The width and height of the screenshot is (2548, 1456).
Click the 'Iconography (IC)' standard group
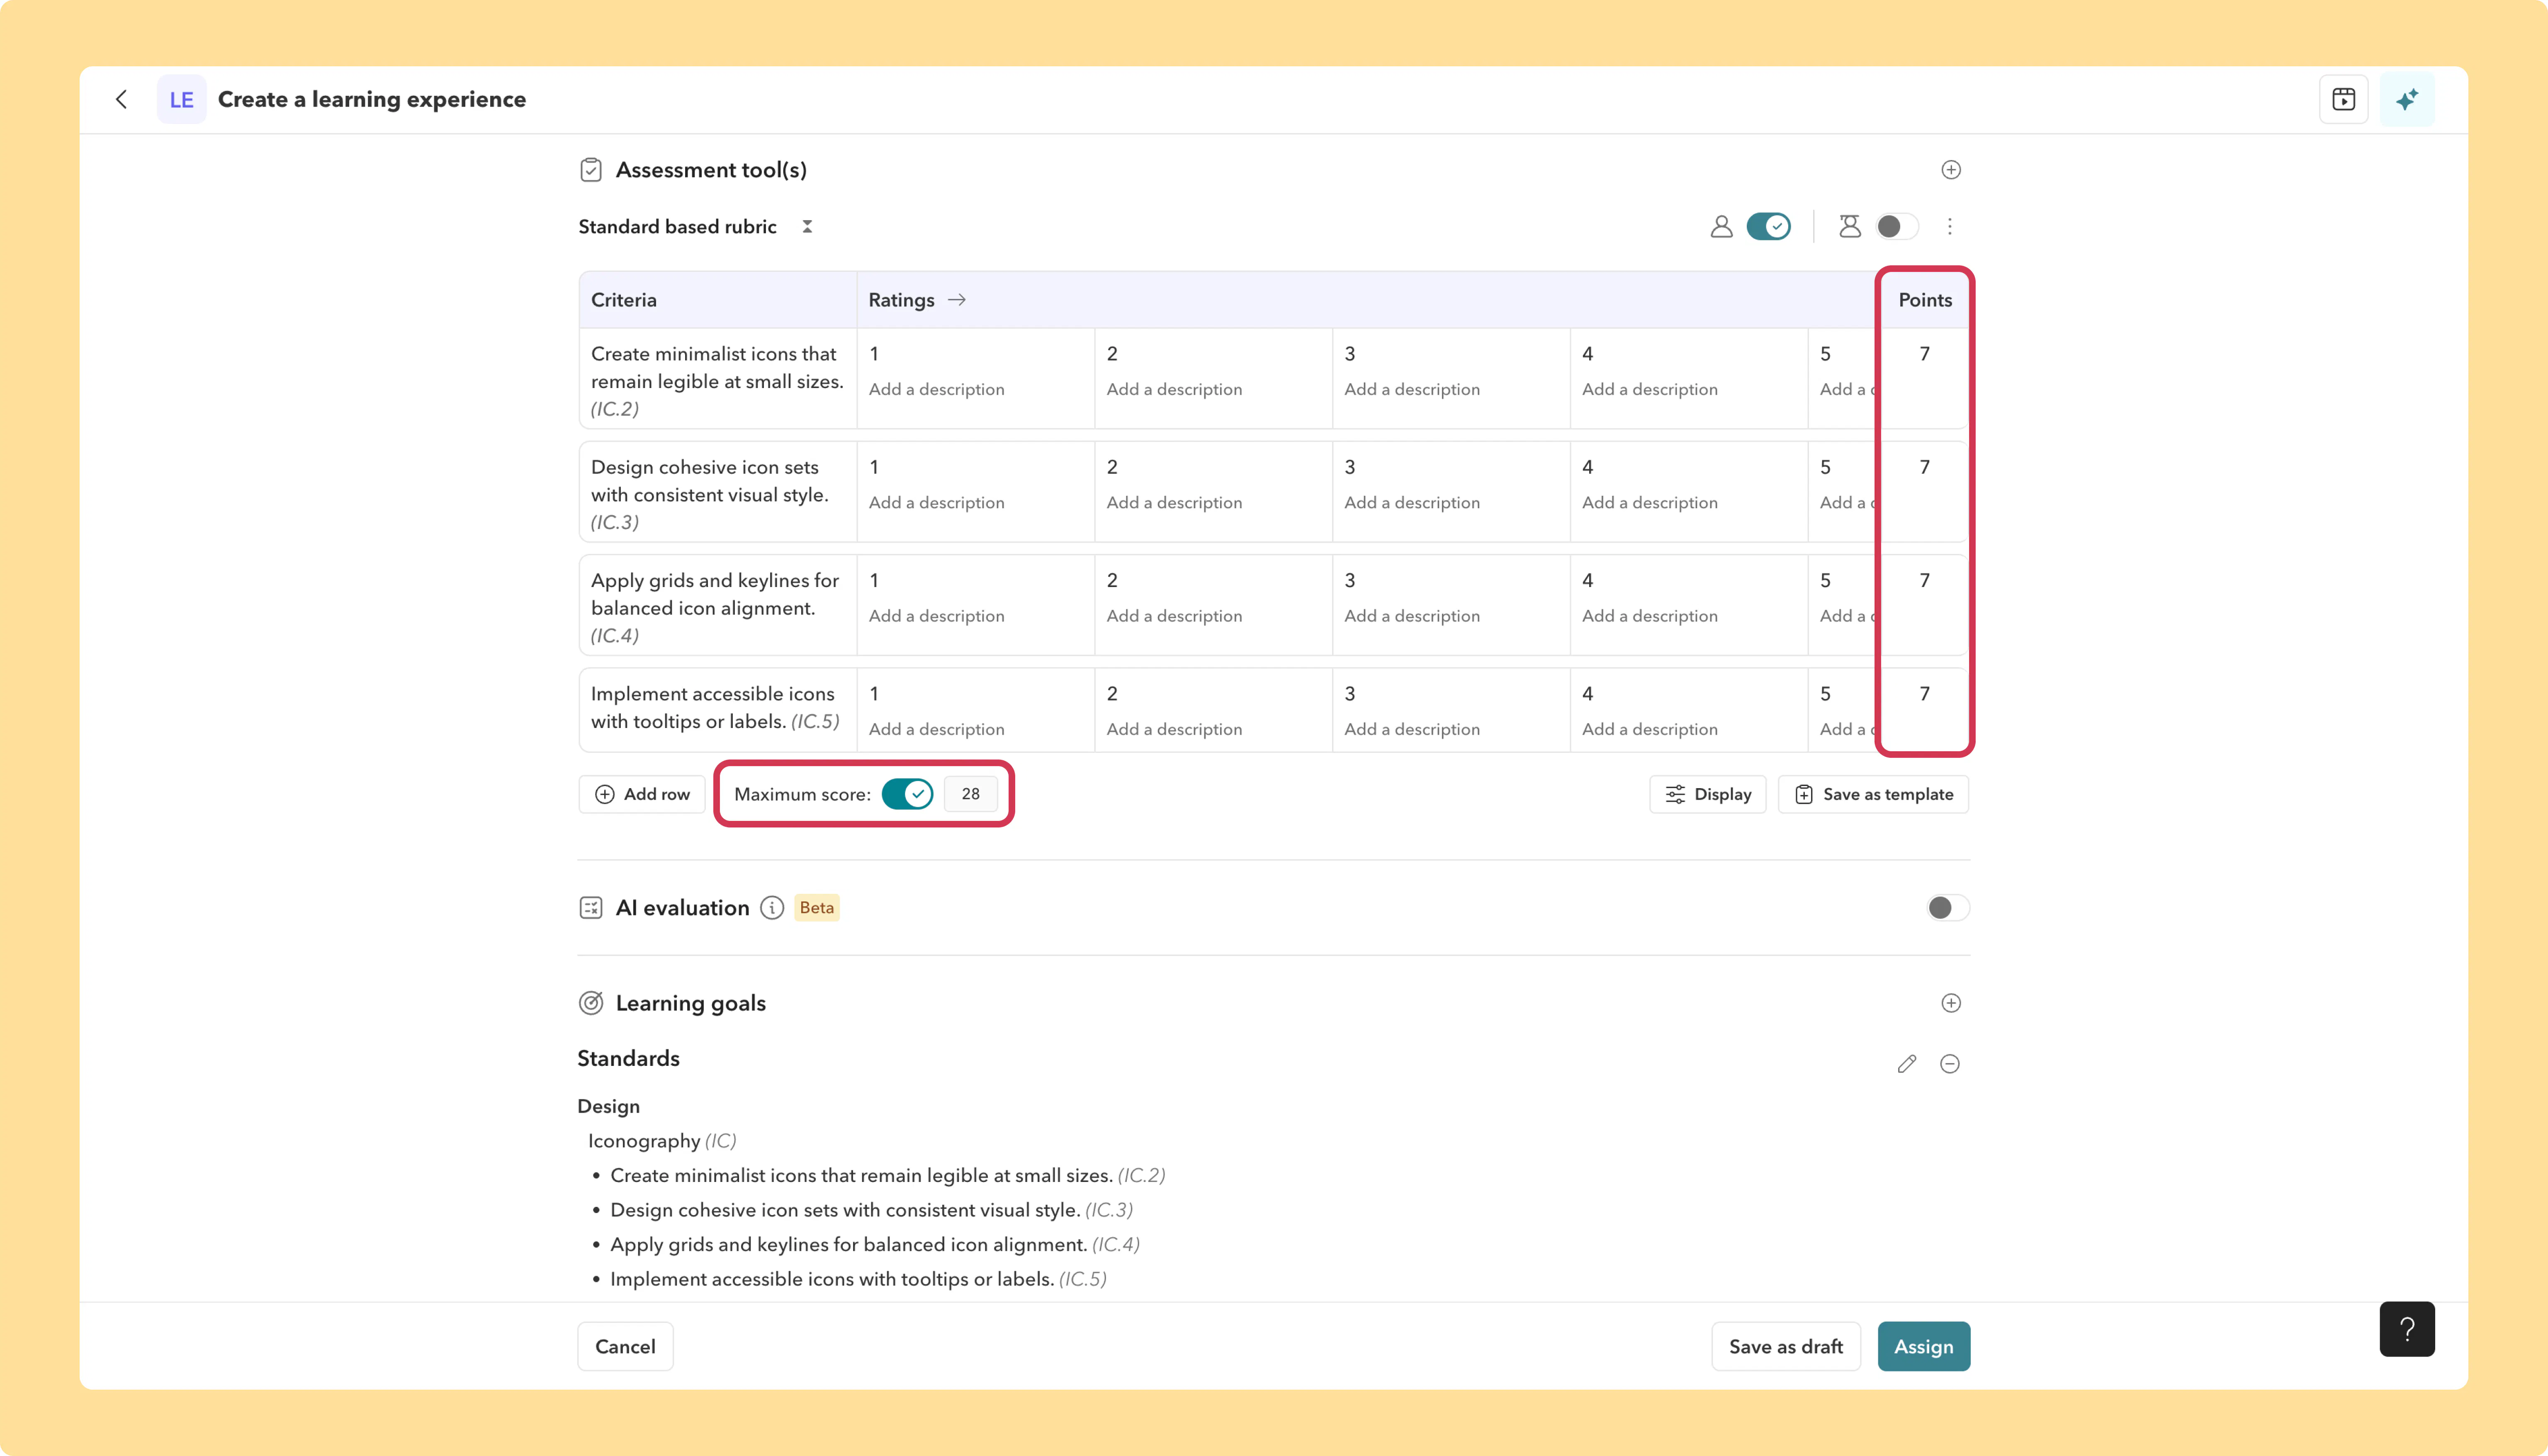pyautogui.click(x=662, y=1141)
